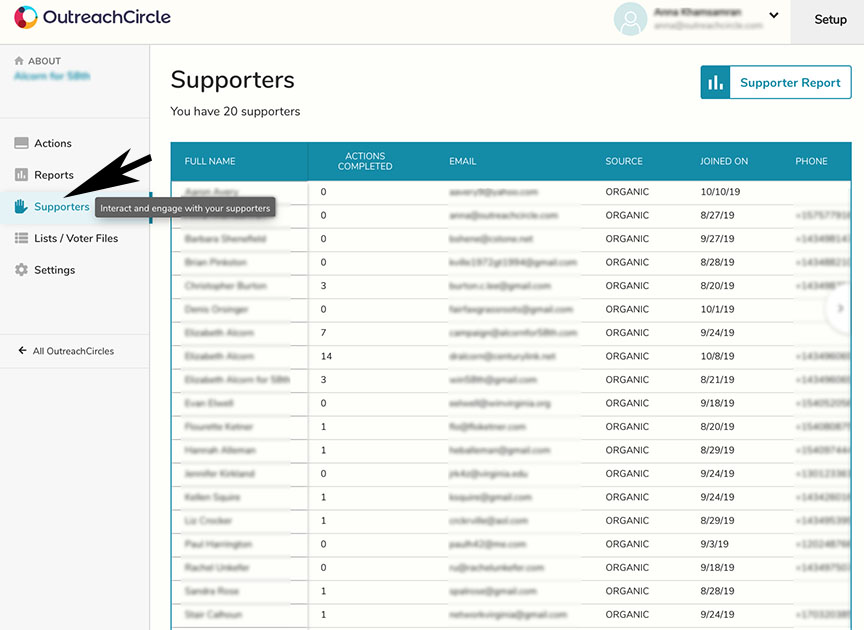Go back to All OutreachCircles
The height and width of the screenshot is (630, 864).
(x=73, y=351)
